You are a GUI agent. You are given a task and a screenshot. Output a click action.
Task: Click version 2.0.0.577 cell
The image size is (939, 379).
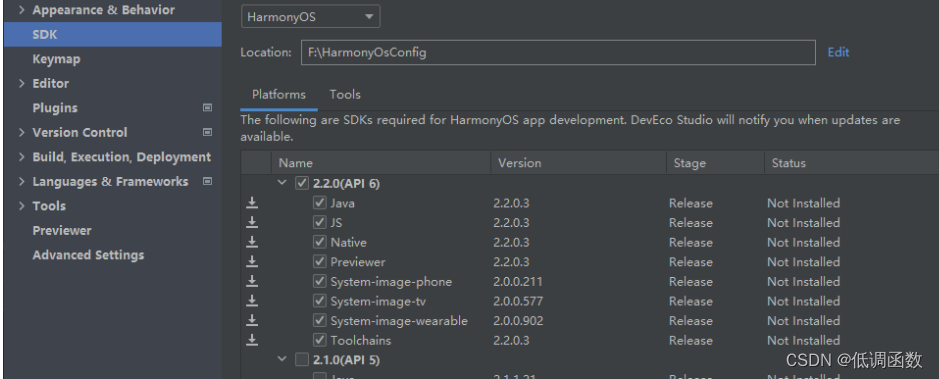pyautogui.click(x=518, y=301)
